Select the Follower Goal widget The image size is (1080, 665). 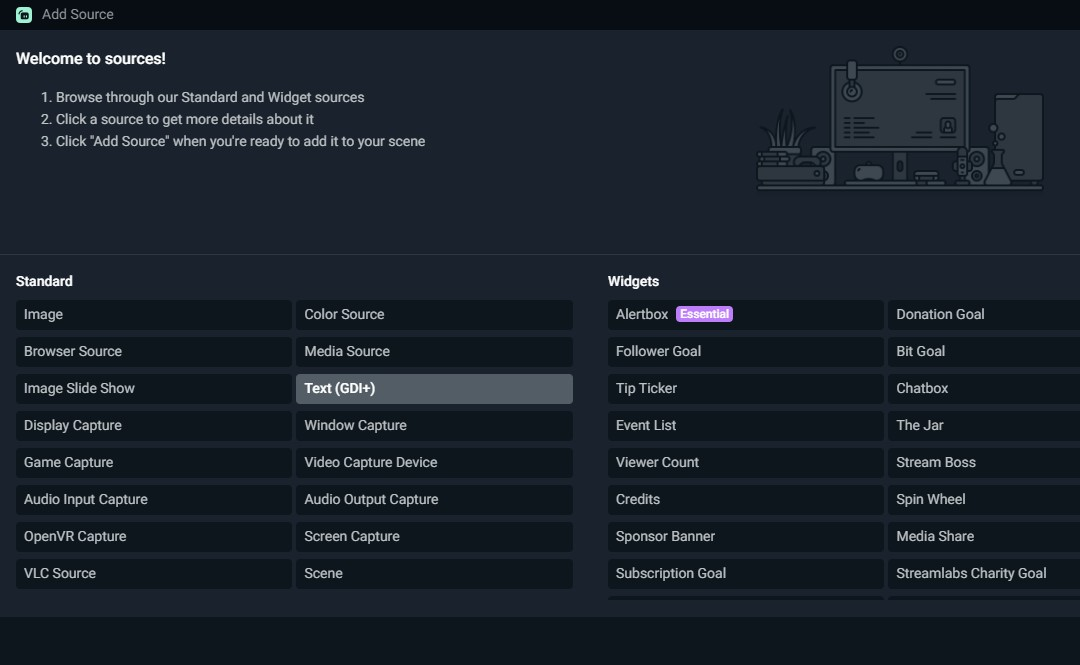click(x=745, y=351)
